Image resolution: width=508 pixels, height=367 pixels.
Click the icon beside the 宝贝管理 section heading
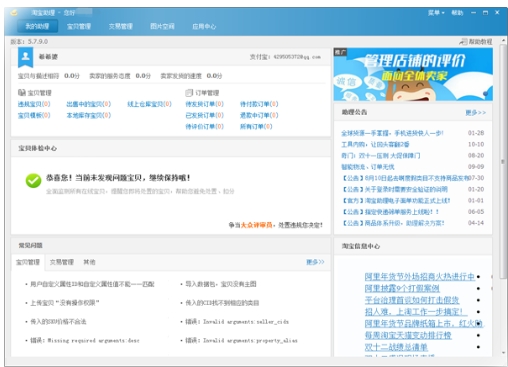(22, 92)
